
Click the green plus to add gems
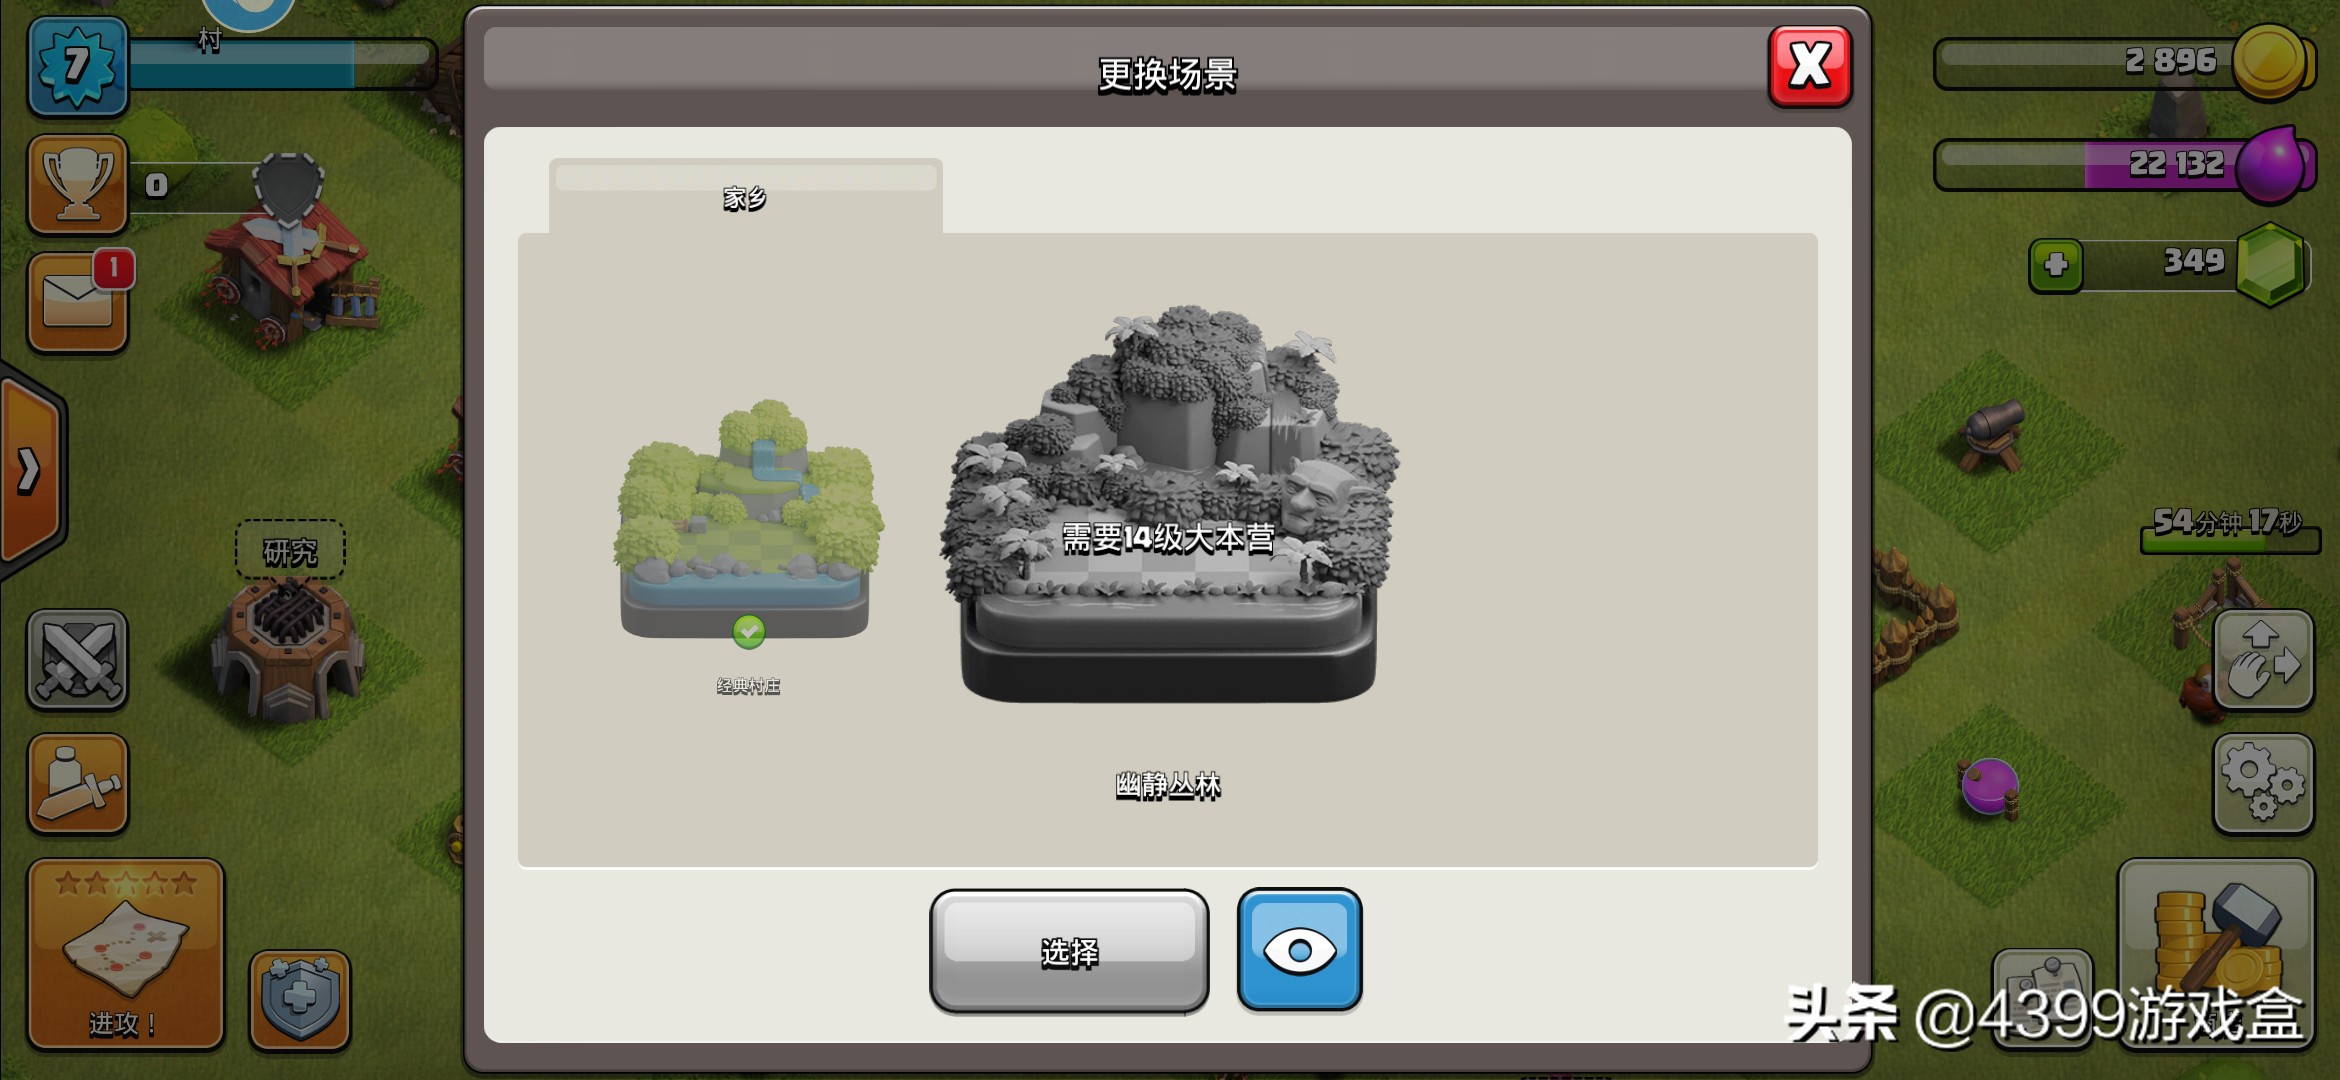pos(2056,265)
